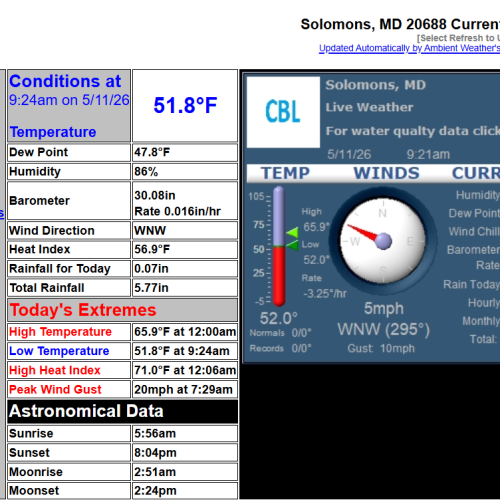Viewport: 500px width, 500px height.
Task: Select the WINDS tab header
Action: click(386, 173)
